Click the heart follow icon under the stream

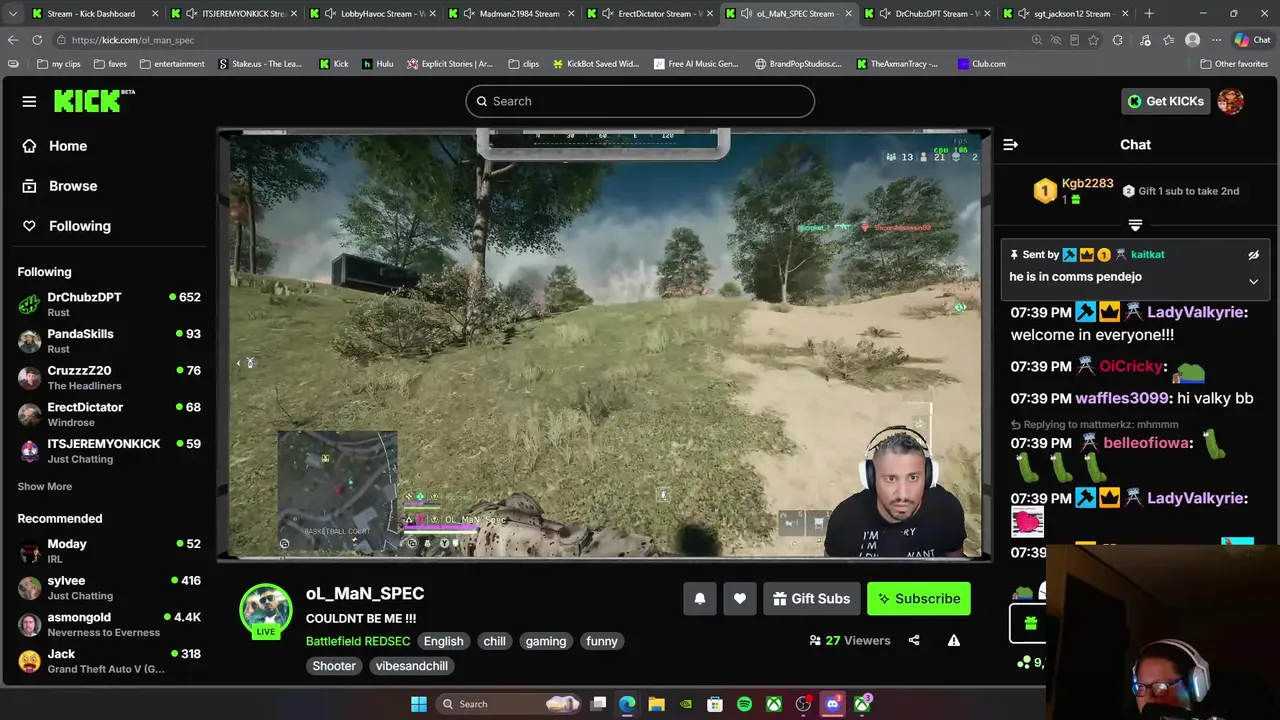tap(740, 599)
